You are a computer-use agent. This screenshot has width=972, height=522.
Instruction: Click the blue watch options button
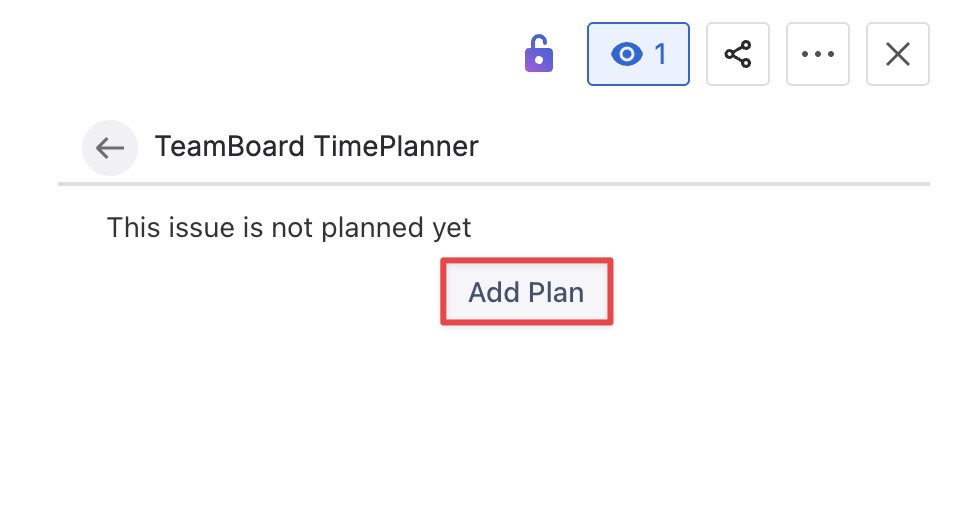click(x=638, y=54)
